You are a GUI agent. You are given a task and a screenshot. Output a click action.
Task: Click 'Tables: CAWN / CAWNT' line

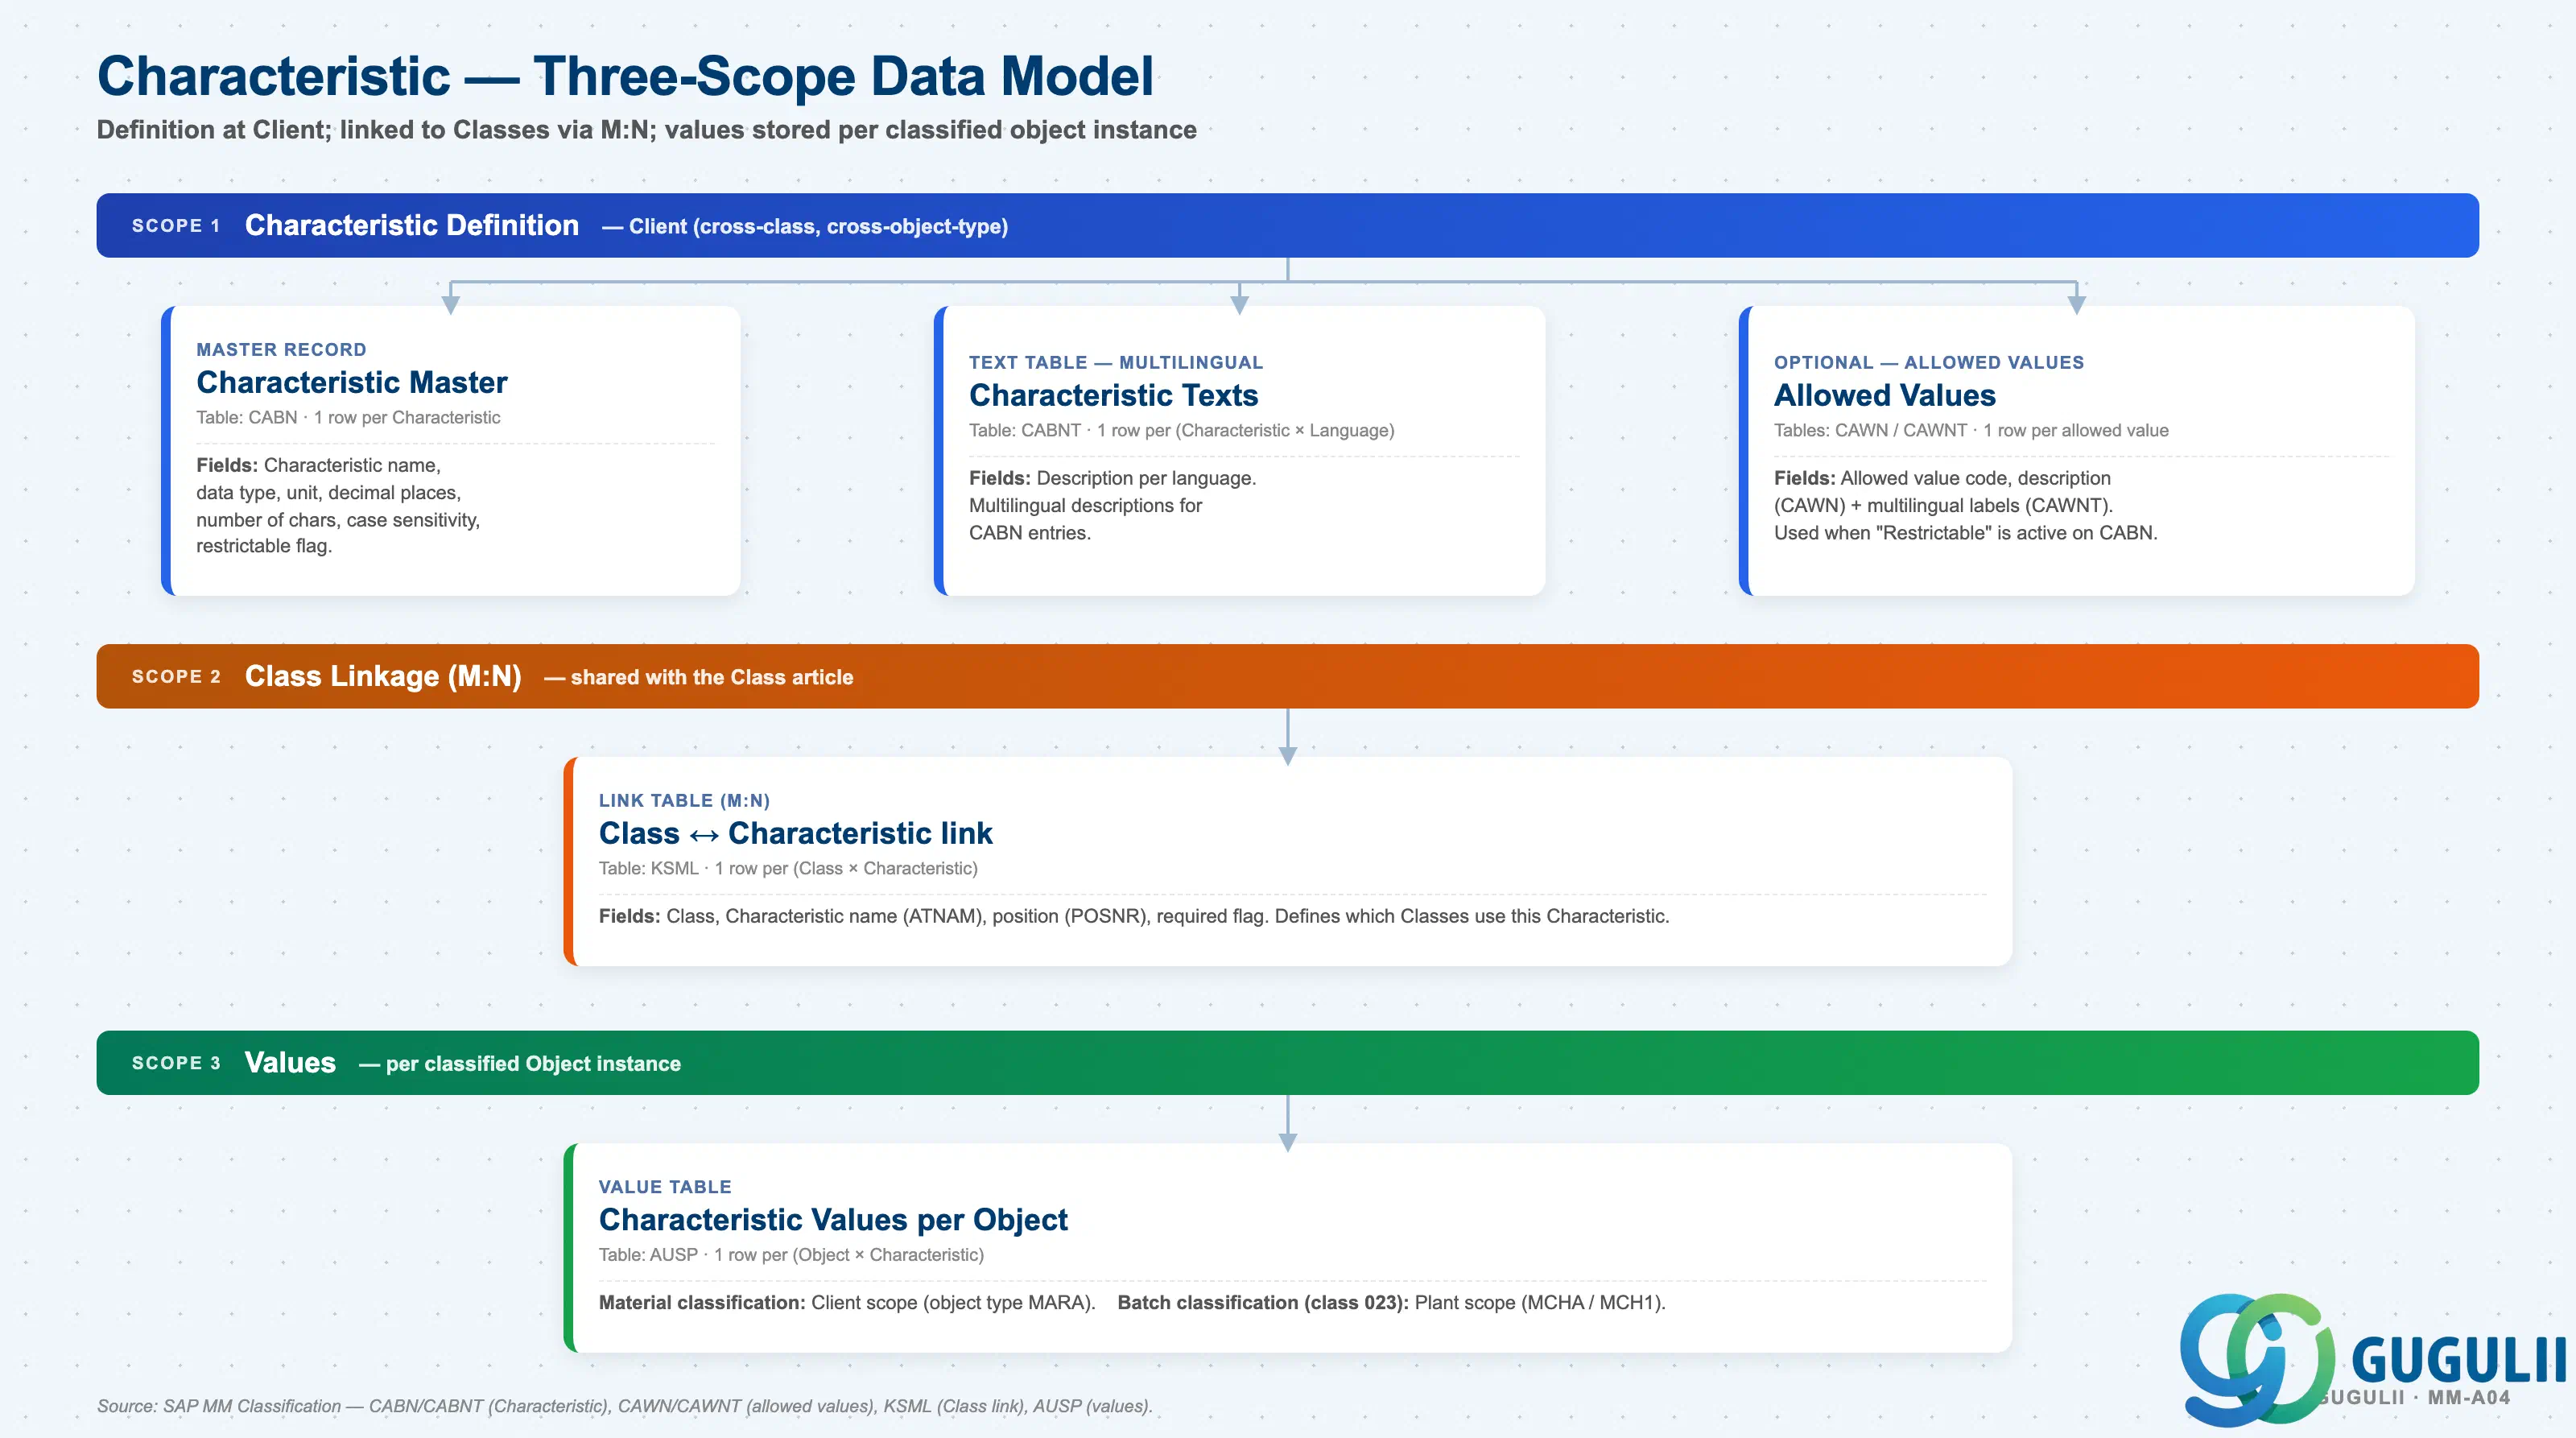click(1971, 431)
